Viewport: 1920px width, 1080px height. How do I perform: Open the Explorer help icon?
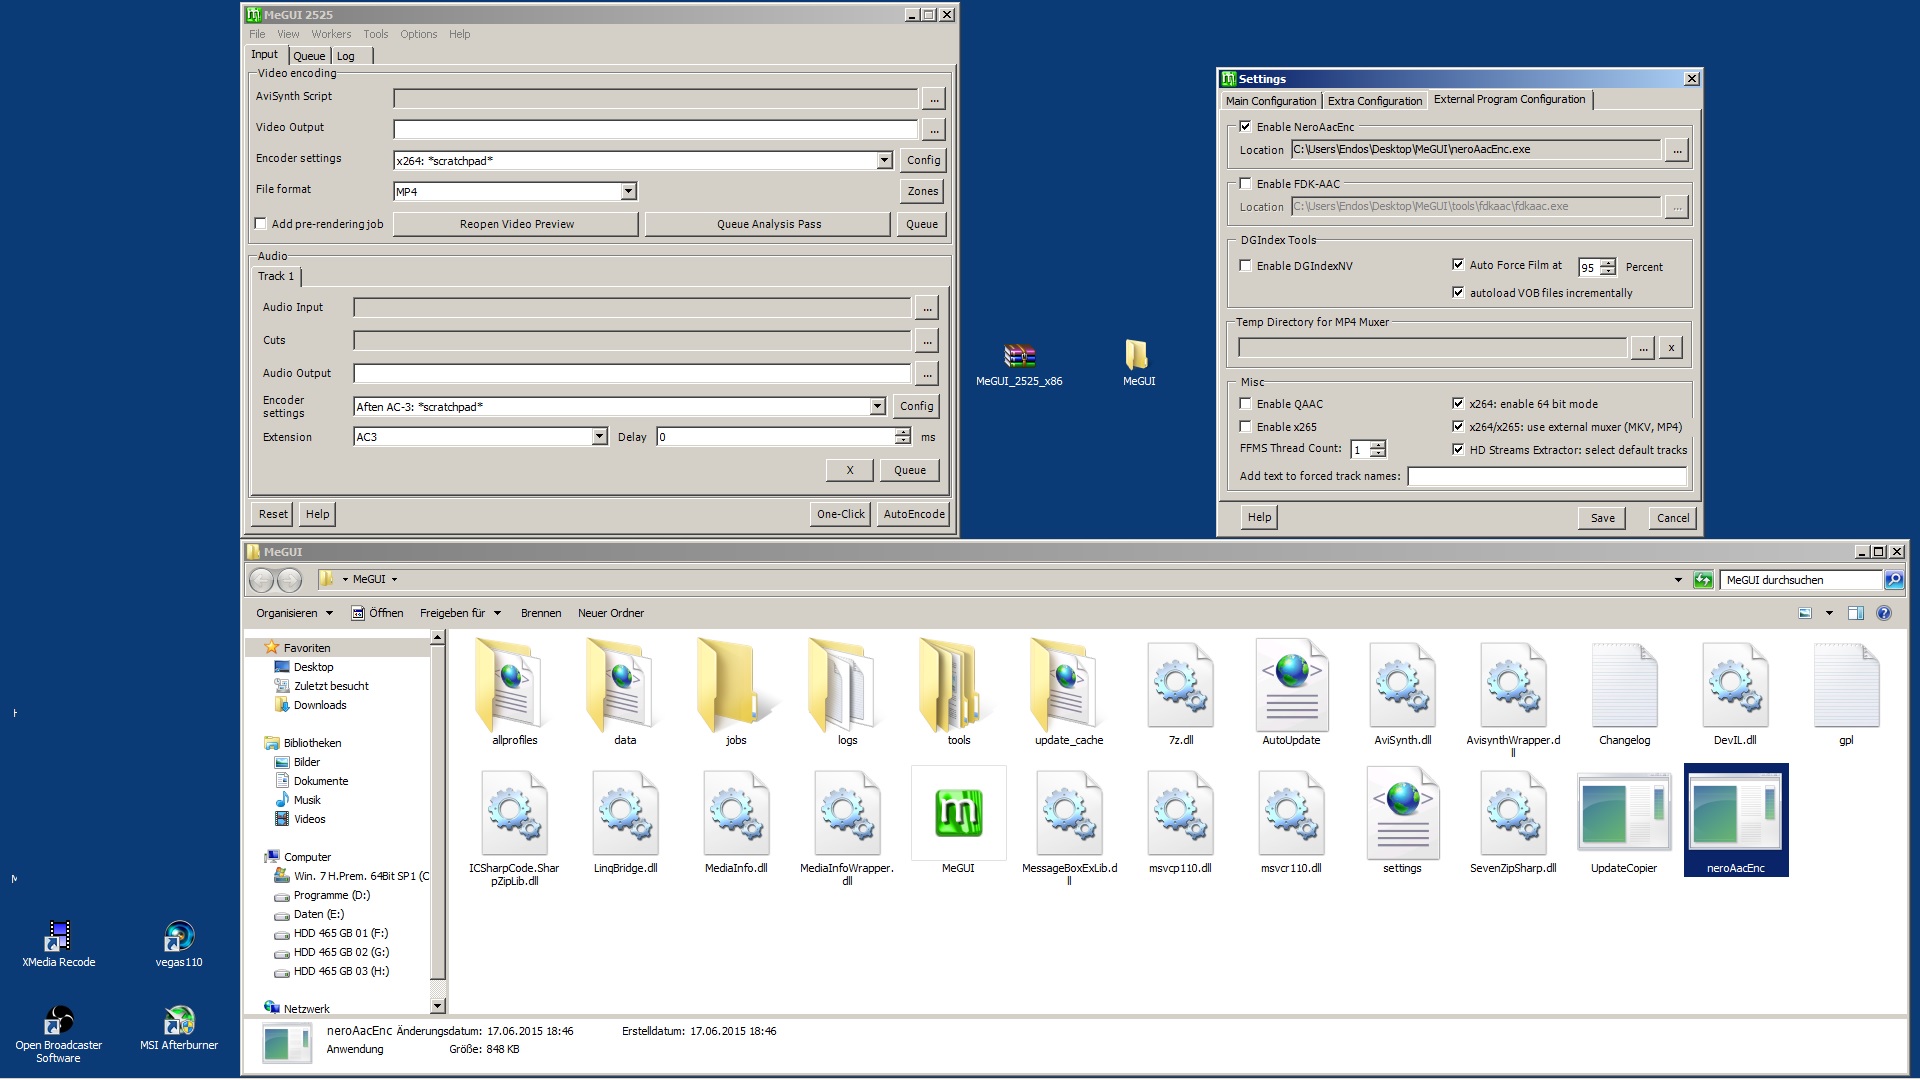coord(1884,613)
